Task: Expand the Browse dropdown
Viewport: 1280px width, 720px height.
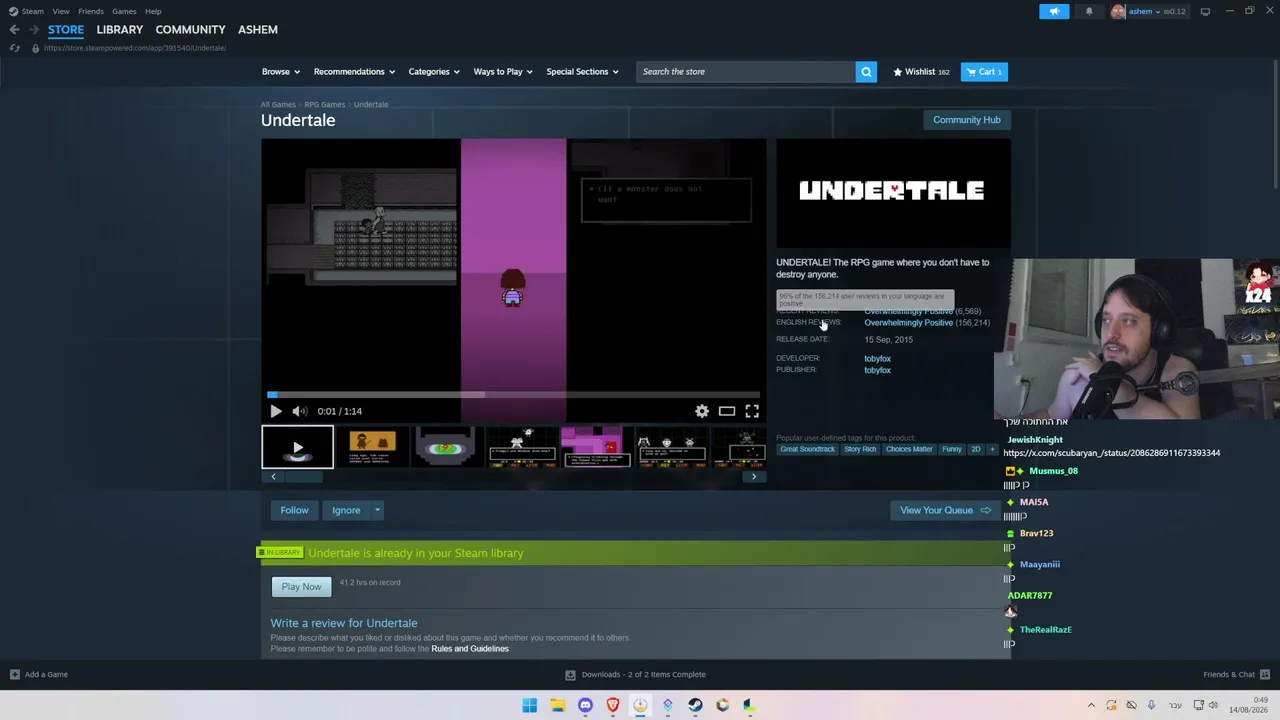Action: pos(280,72)
